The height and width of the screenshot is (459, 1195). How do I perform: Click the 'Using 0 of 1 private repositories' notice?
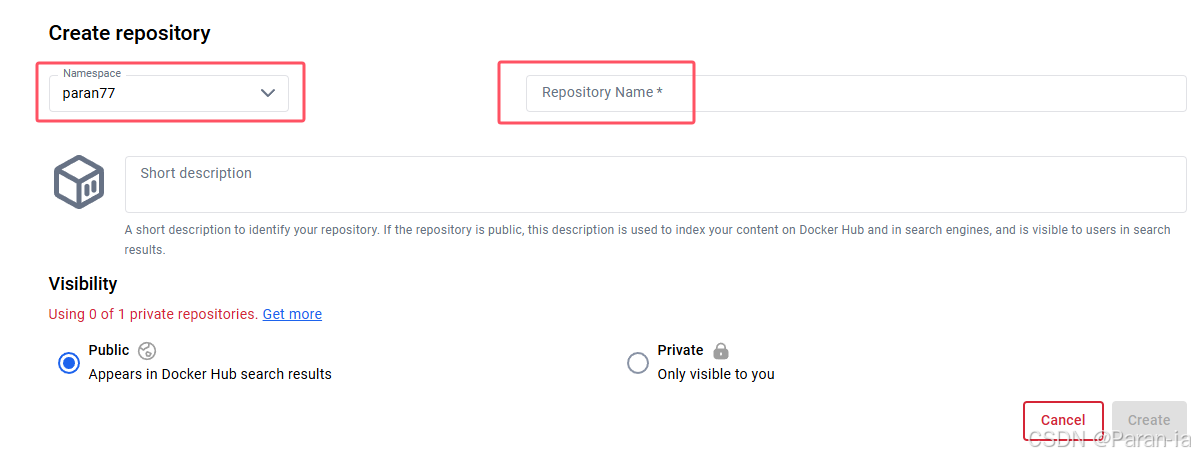tap(153, 314)
